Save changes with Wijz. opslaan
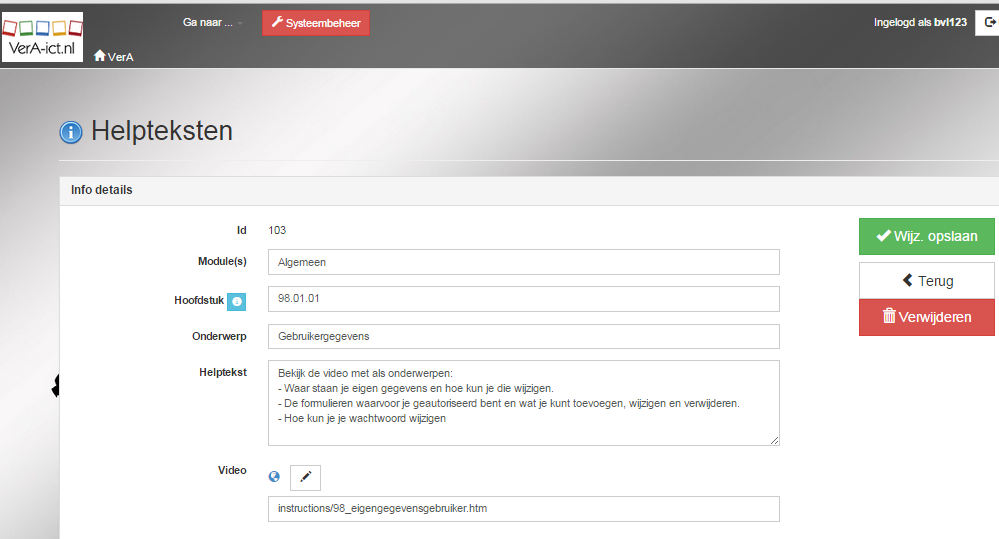This screenshot has width=999, height=539. (x=926, y=236)
